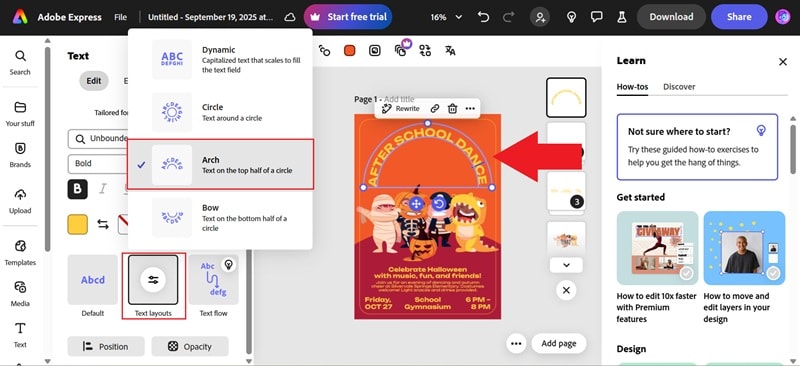This screenshot has height=366, width=800.
Task: Choose Circle text layout option
Action: click(220, 112)
